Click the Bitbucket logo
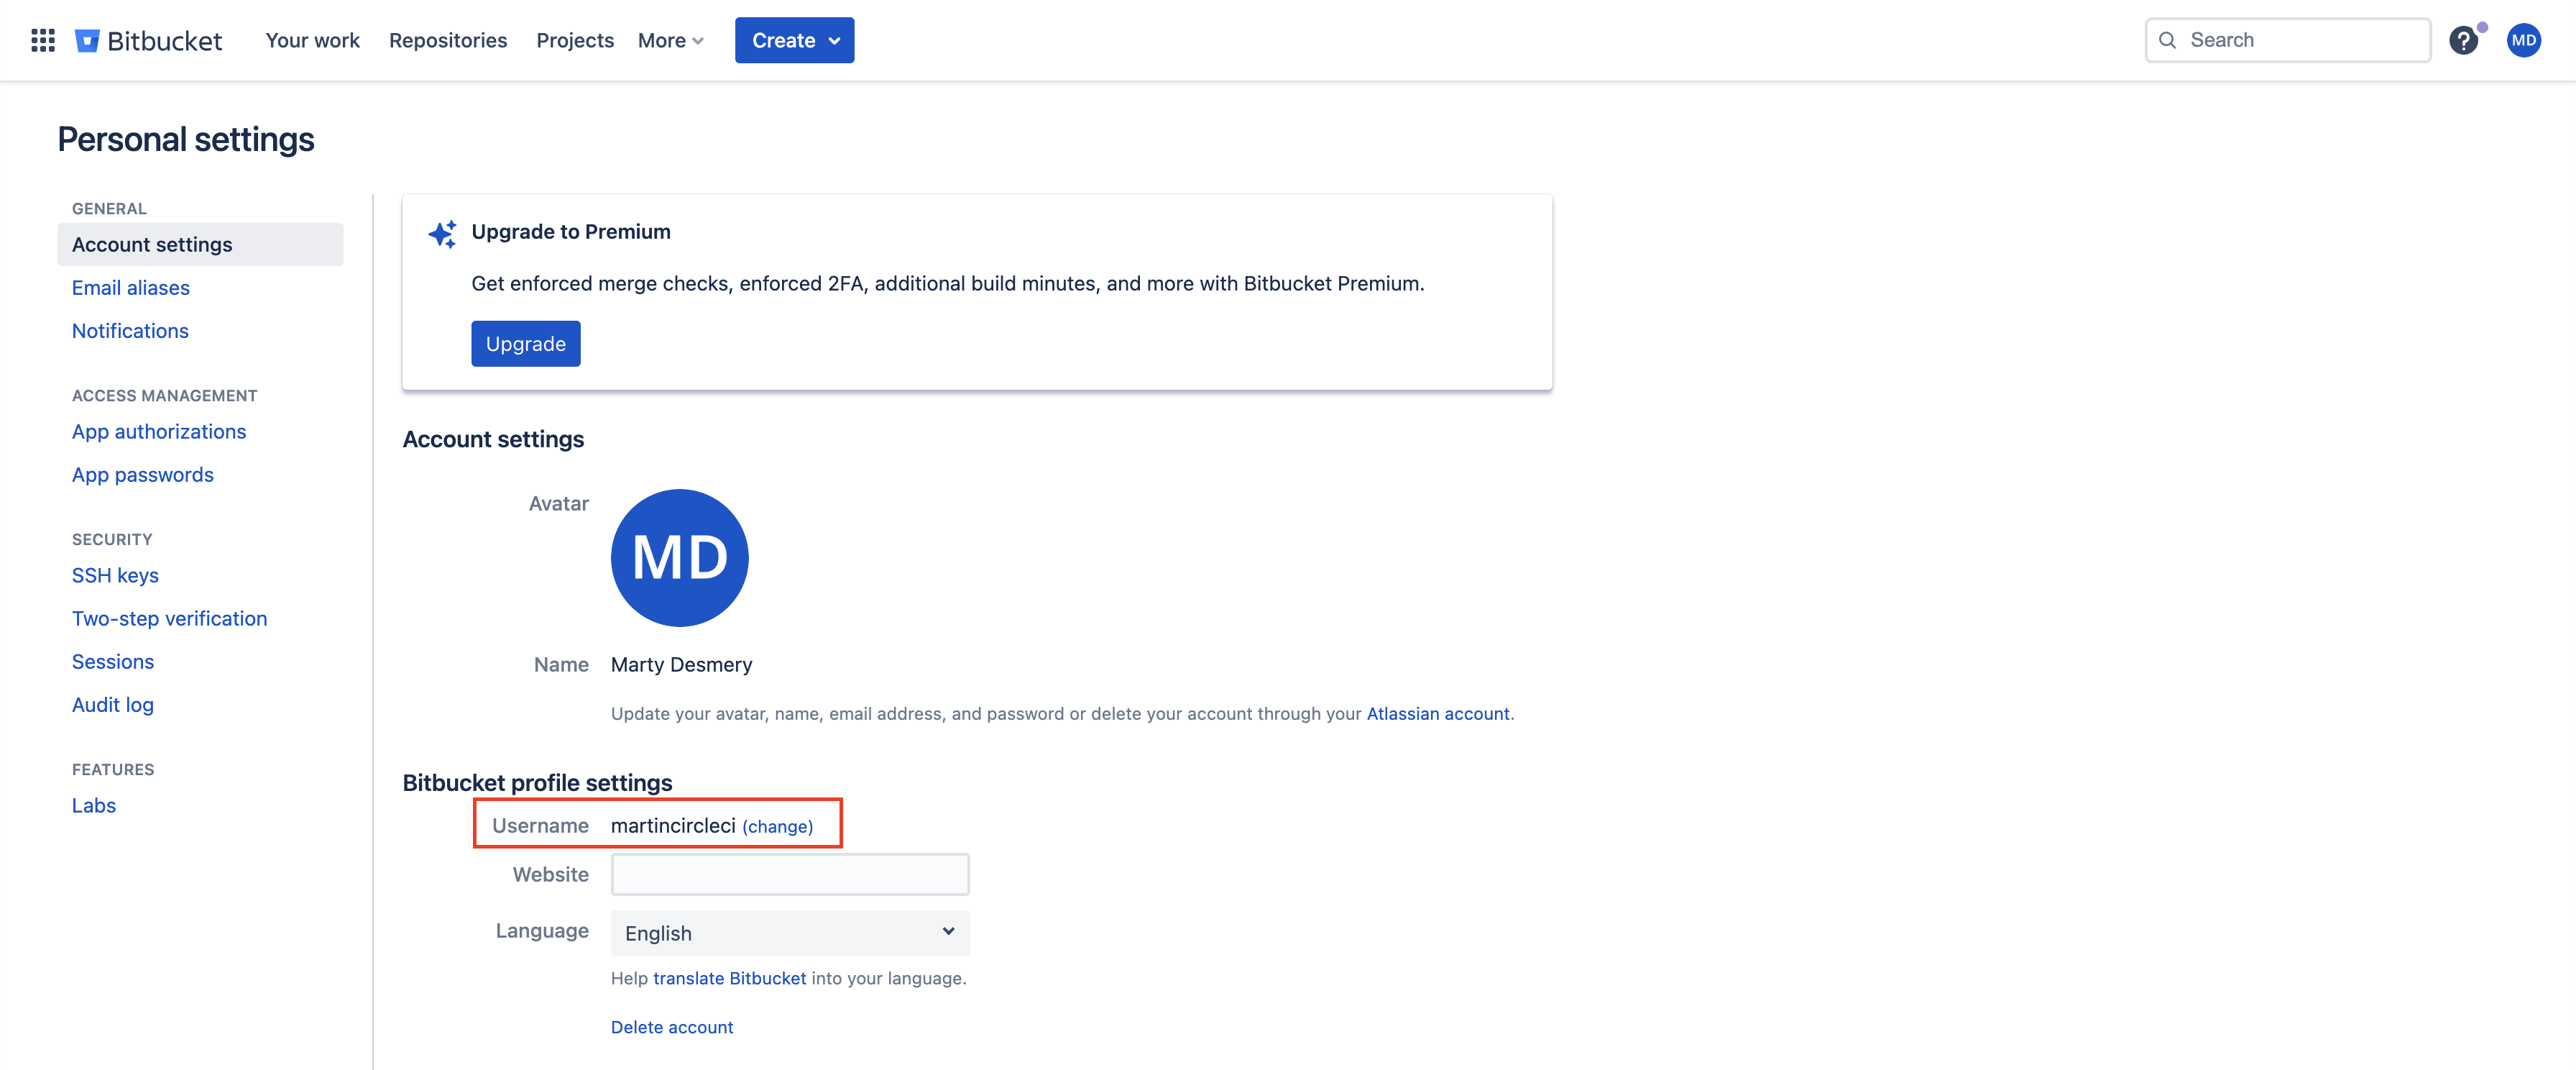Image resolution: width=2576 pixels, height=1070 pixels. pyautogui.click(x=148, y=40)
